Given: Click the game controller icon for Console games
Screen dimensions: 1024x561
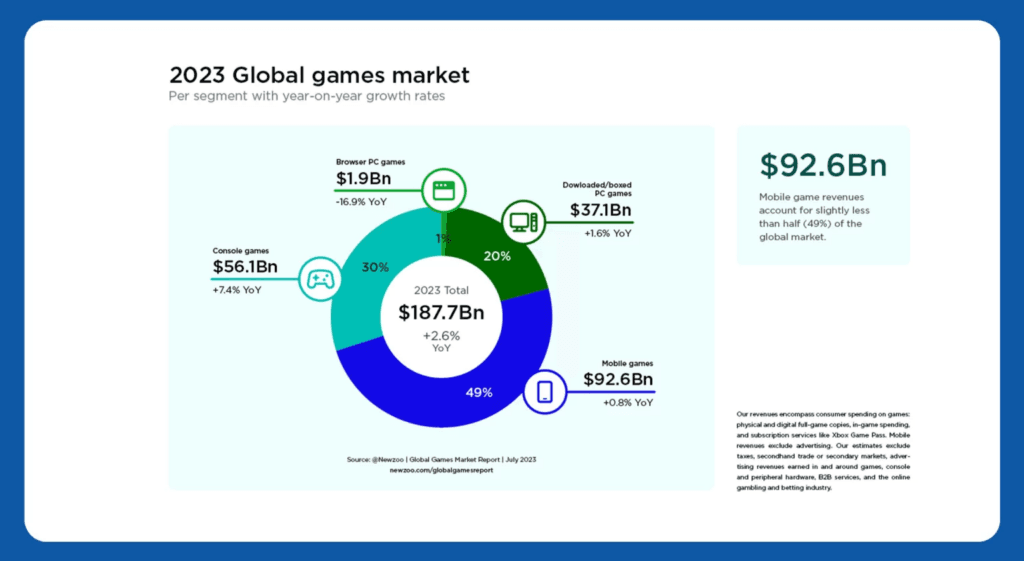Looking at the screenshot, I should tap(322, 278).
